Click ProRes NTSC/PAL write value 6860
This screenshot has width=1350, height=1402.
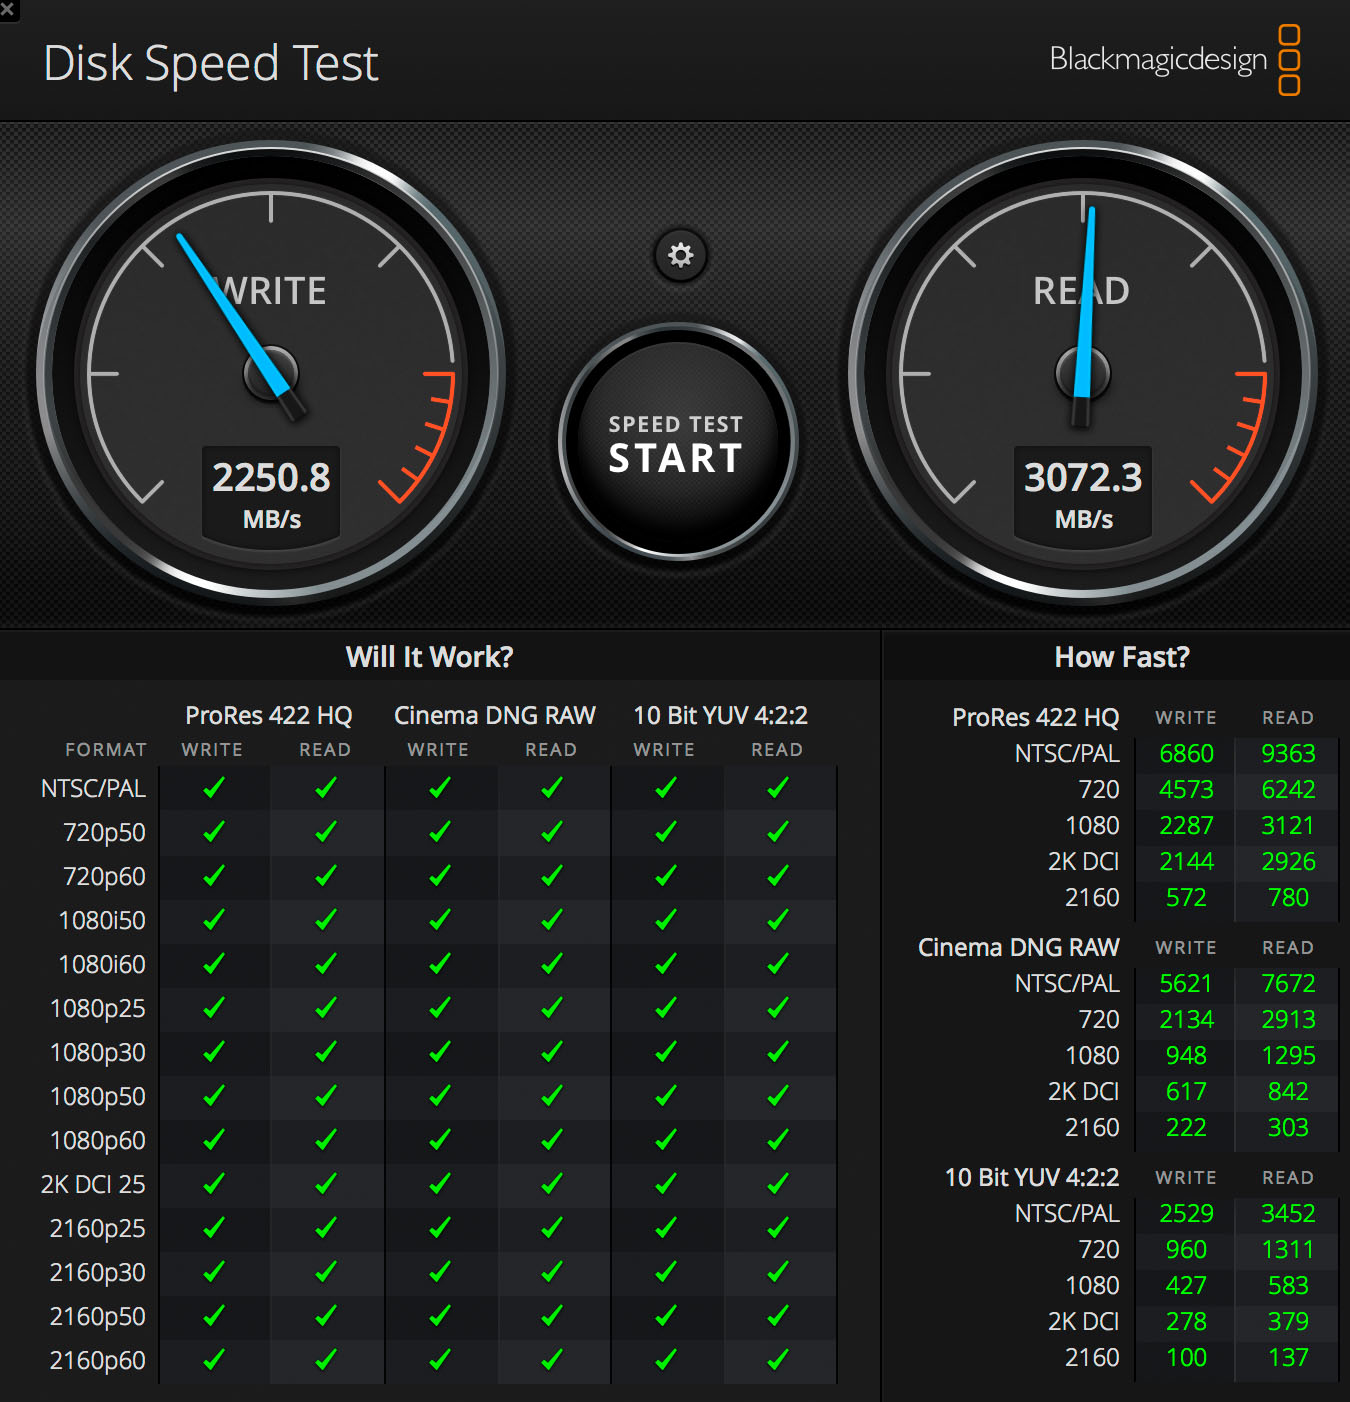(1186, 754)
